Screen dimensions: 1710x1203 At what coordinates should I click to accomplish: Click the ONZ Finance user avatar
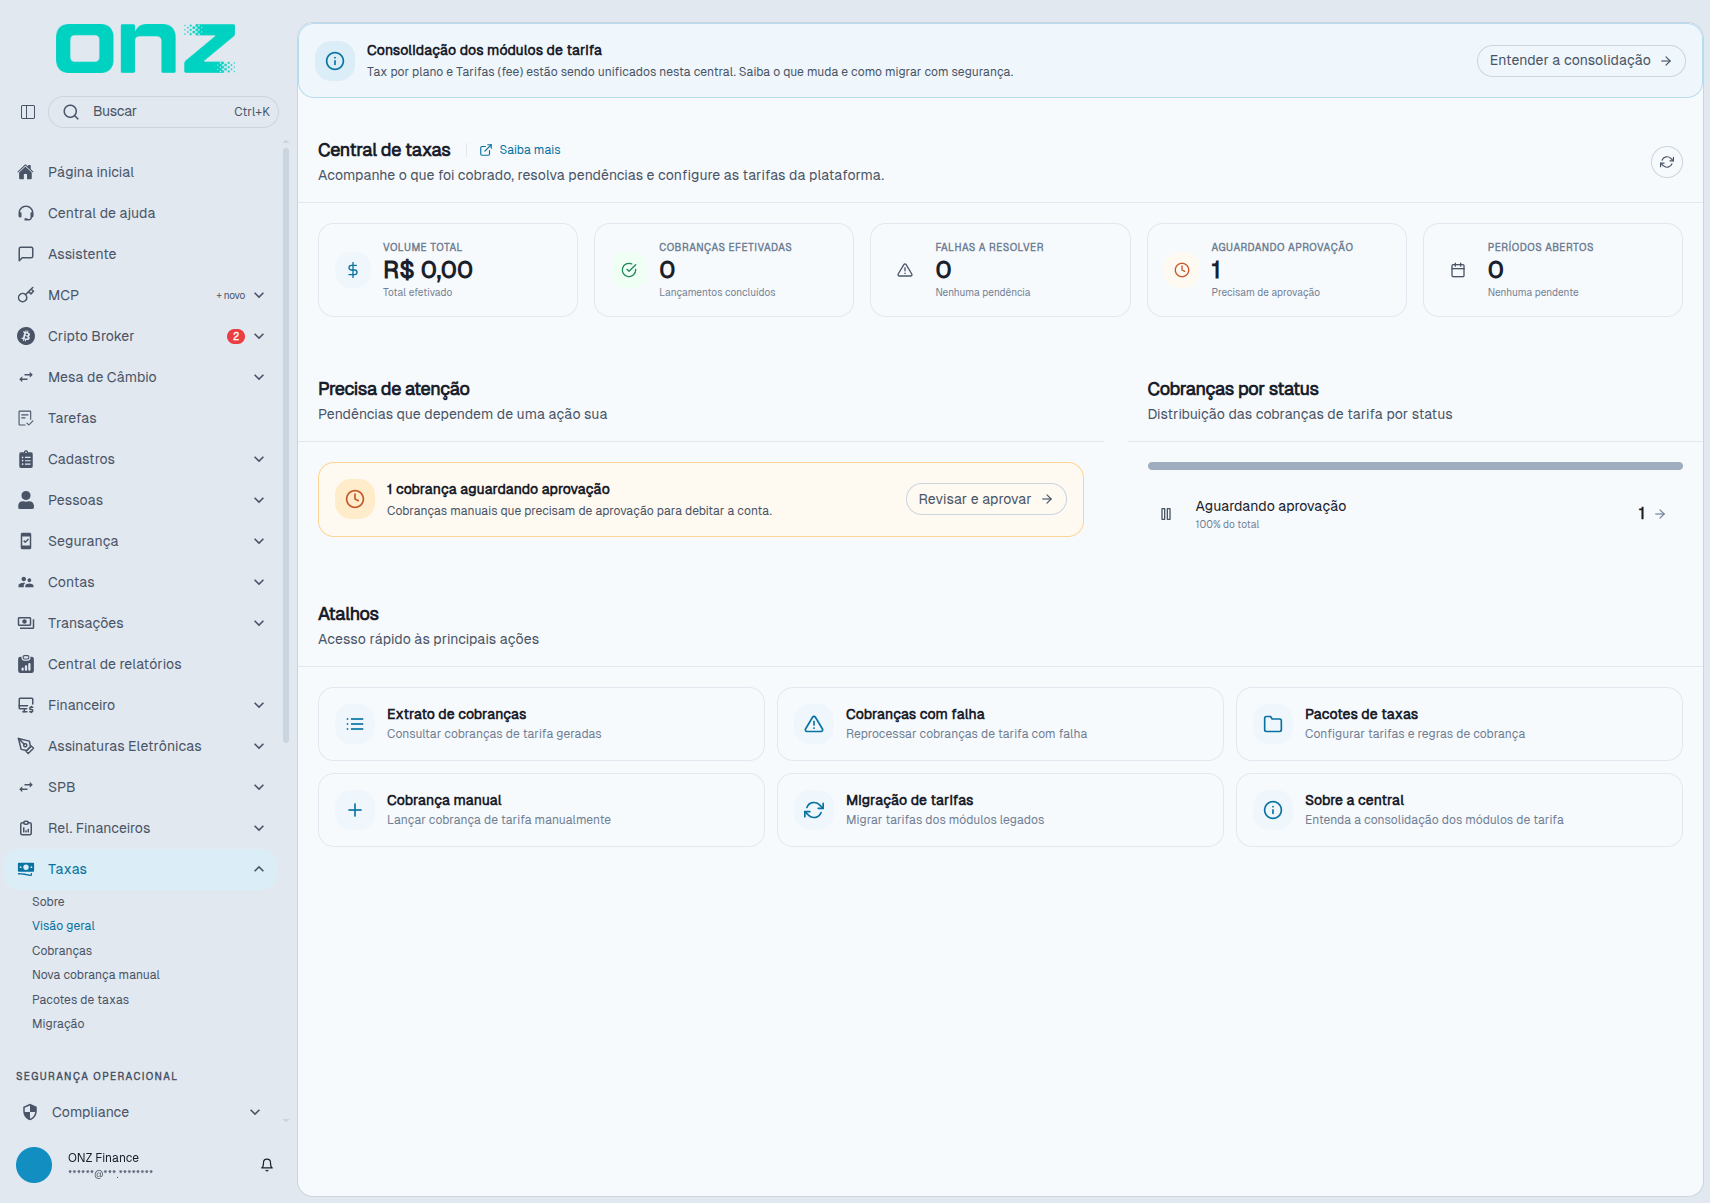pyautogui.click(x=34, y=1165)
